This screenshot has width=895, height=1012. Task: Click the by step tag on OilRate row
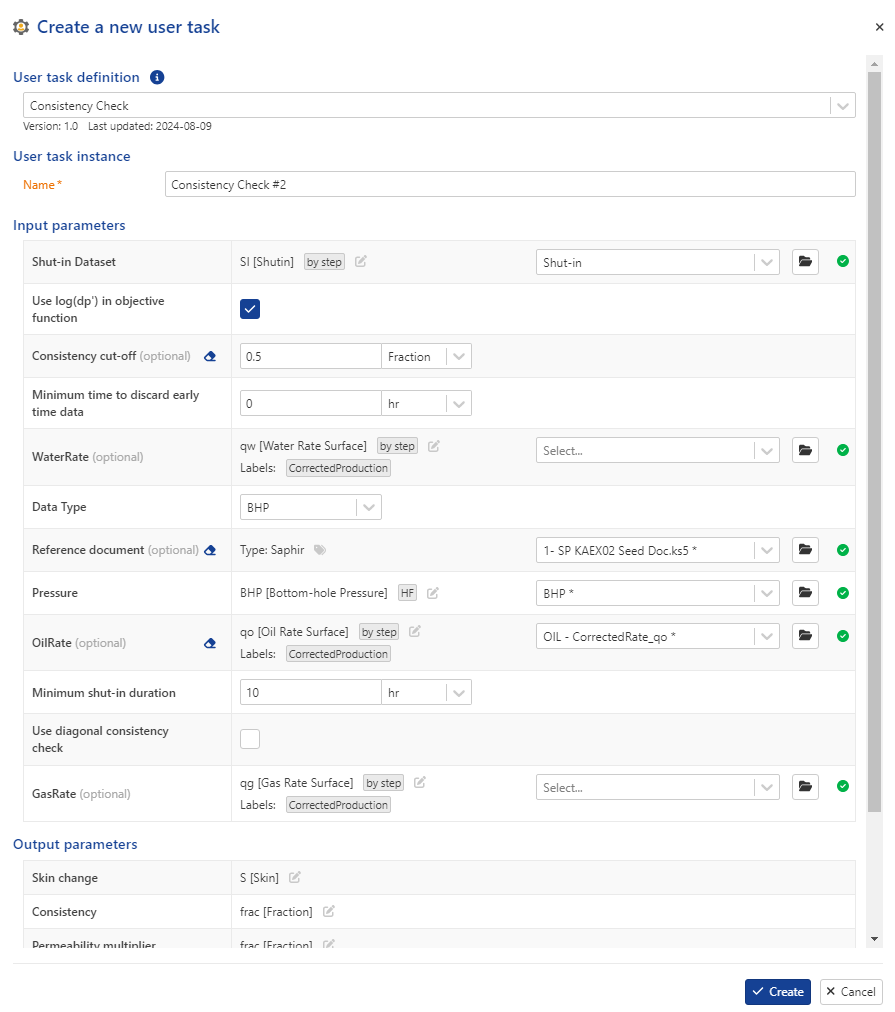379,632
